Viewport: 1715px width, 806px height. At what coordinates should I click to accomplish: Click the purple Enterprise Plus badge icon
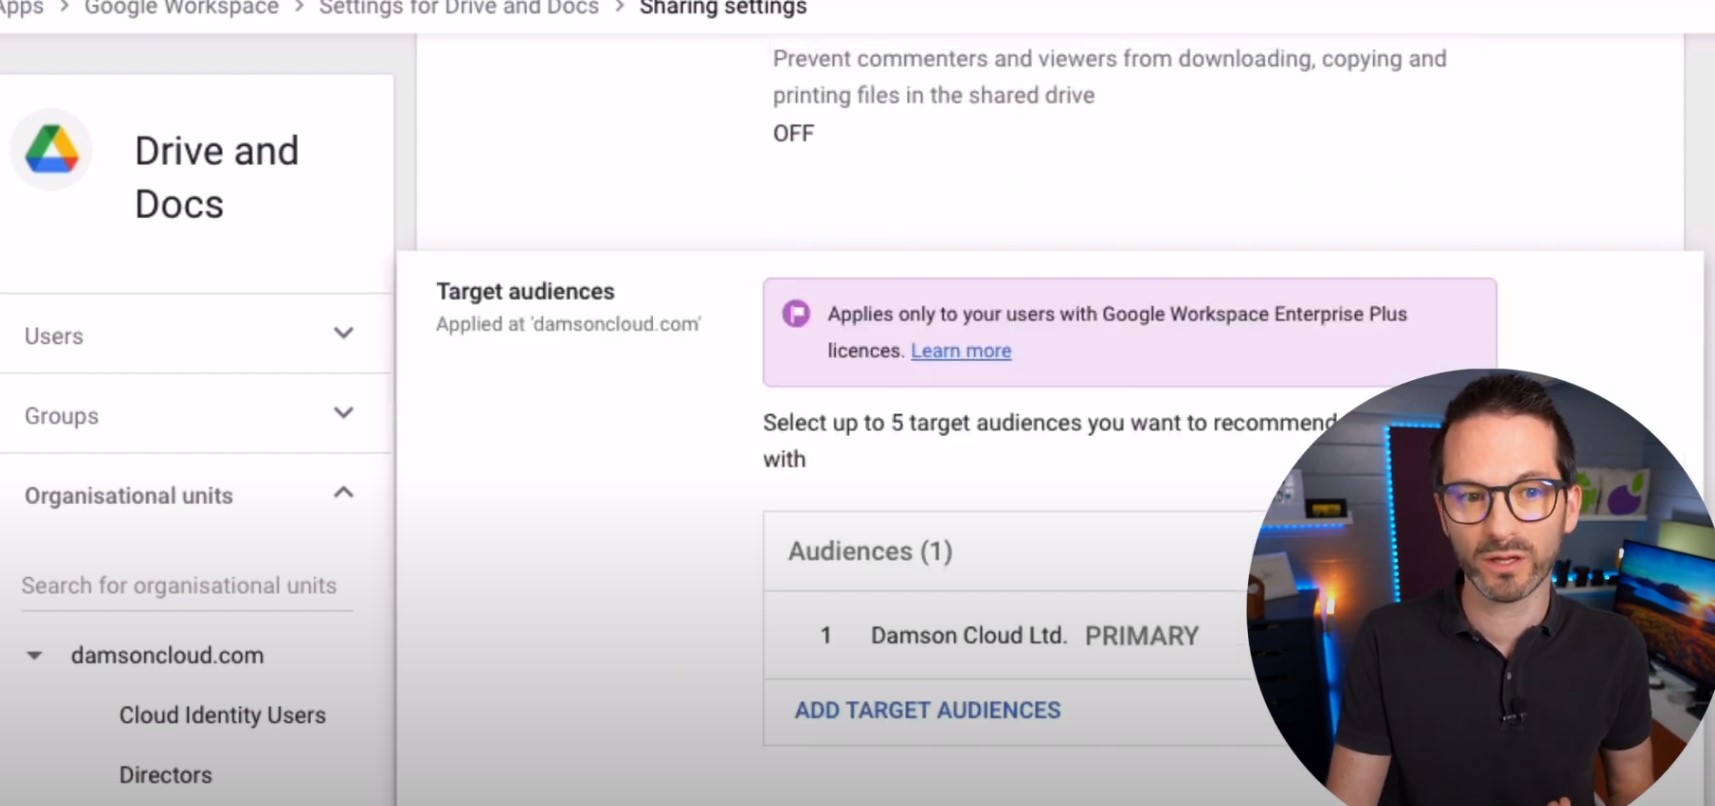[x=796, y=314]
